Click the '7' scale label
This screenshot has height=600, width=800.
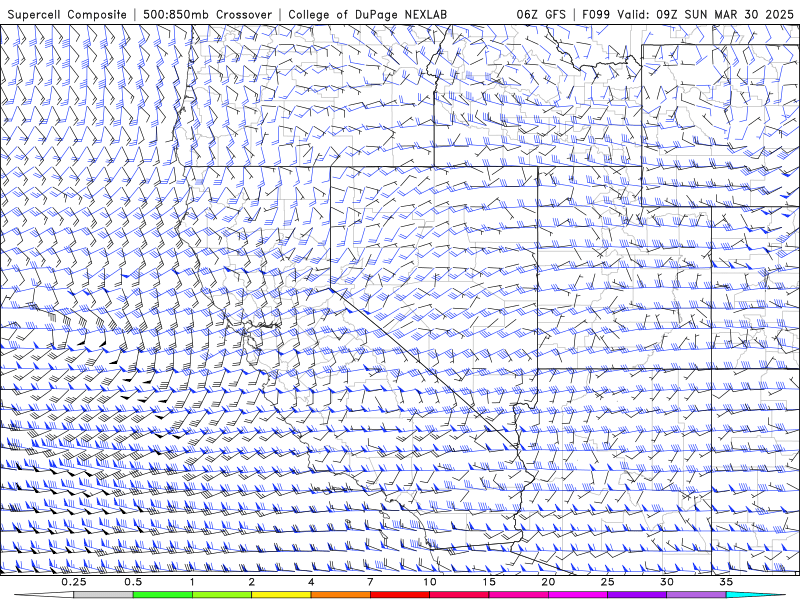[x=370, y=582]
